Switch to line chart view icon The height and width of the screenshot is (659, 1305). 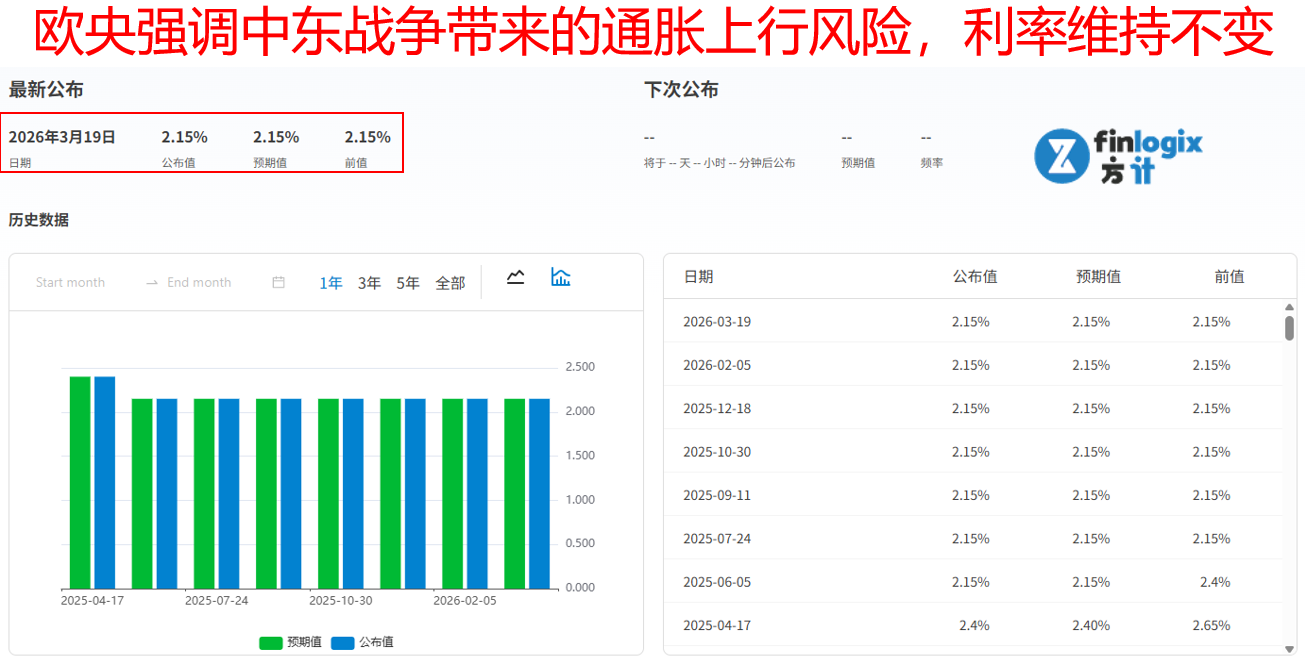(516, 278)
